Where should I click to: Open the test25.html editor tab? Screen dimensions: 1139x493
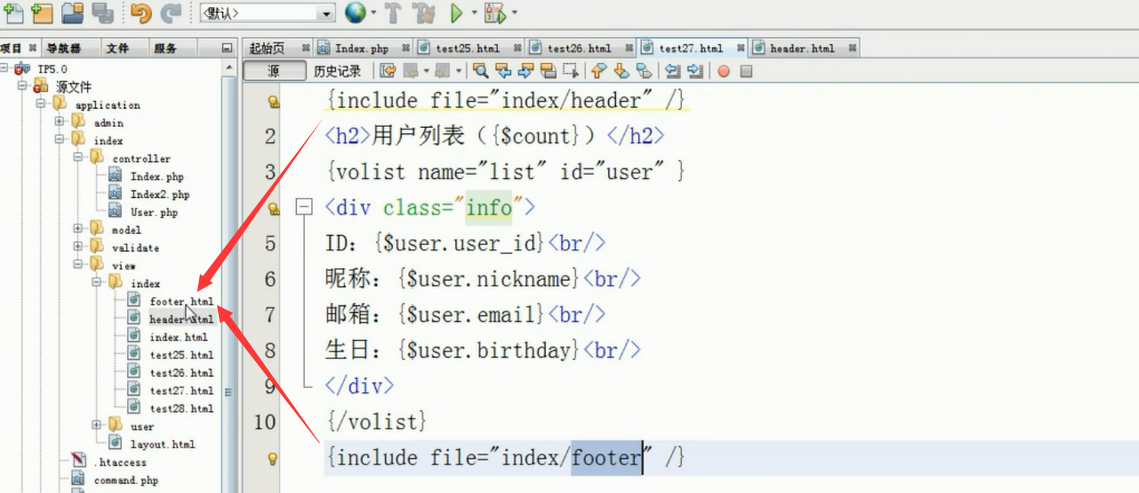click(x=469, y=49)
